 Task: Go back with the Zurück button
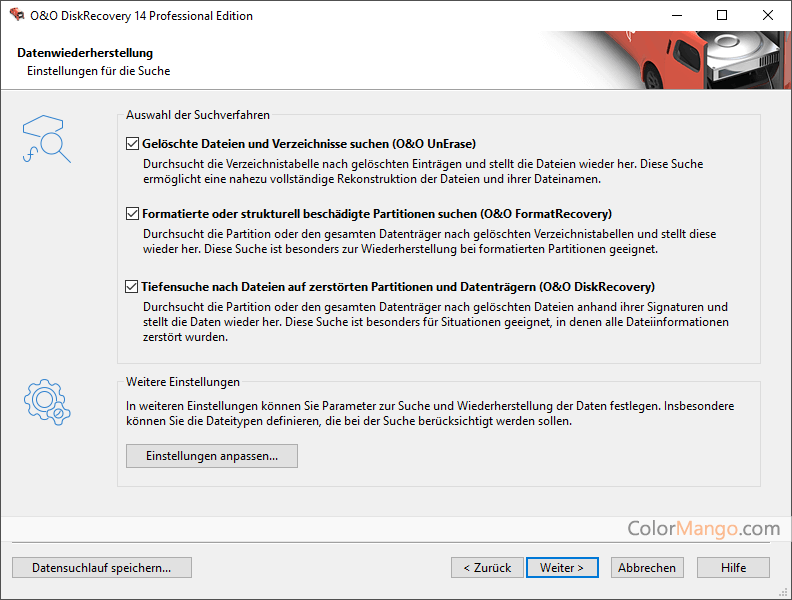pos(486,567)
